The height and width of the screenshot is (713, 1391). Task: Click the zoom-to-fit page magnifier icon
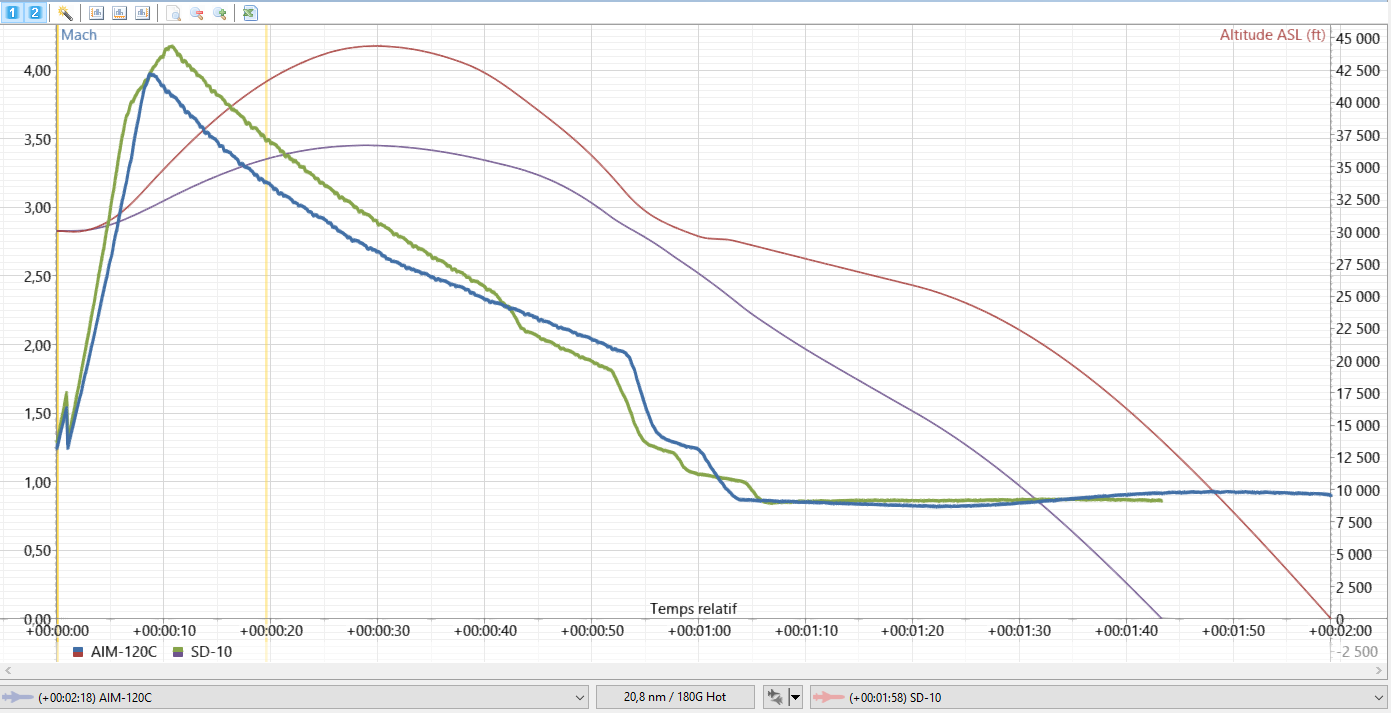174,13
